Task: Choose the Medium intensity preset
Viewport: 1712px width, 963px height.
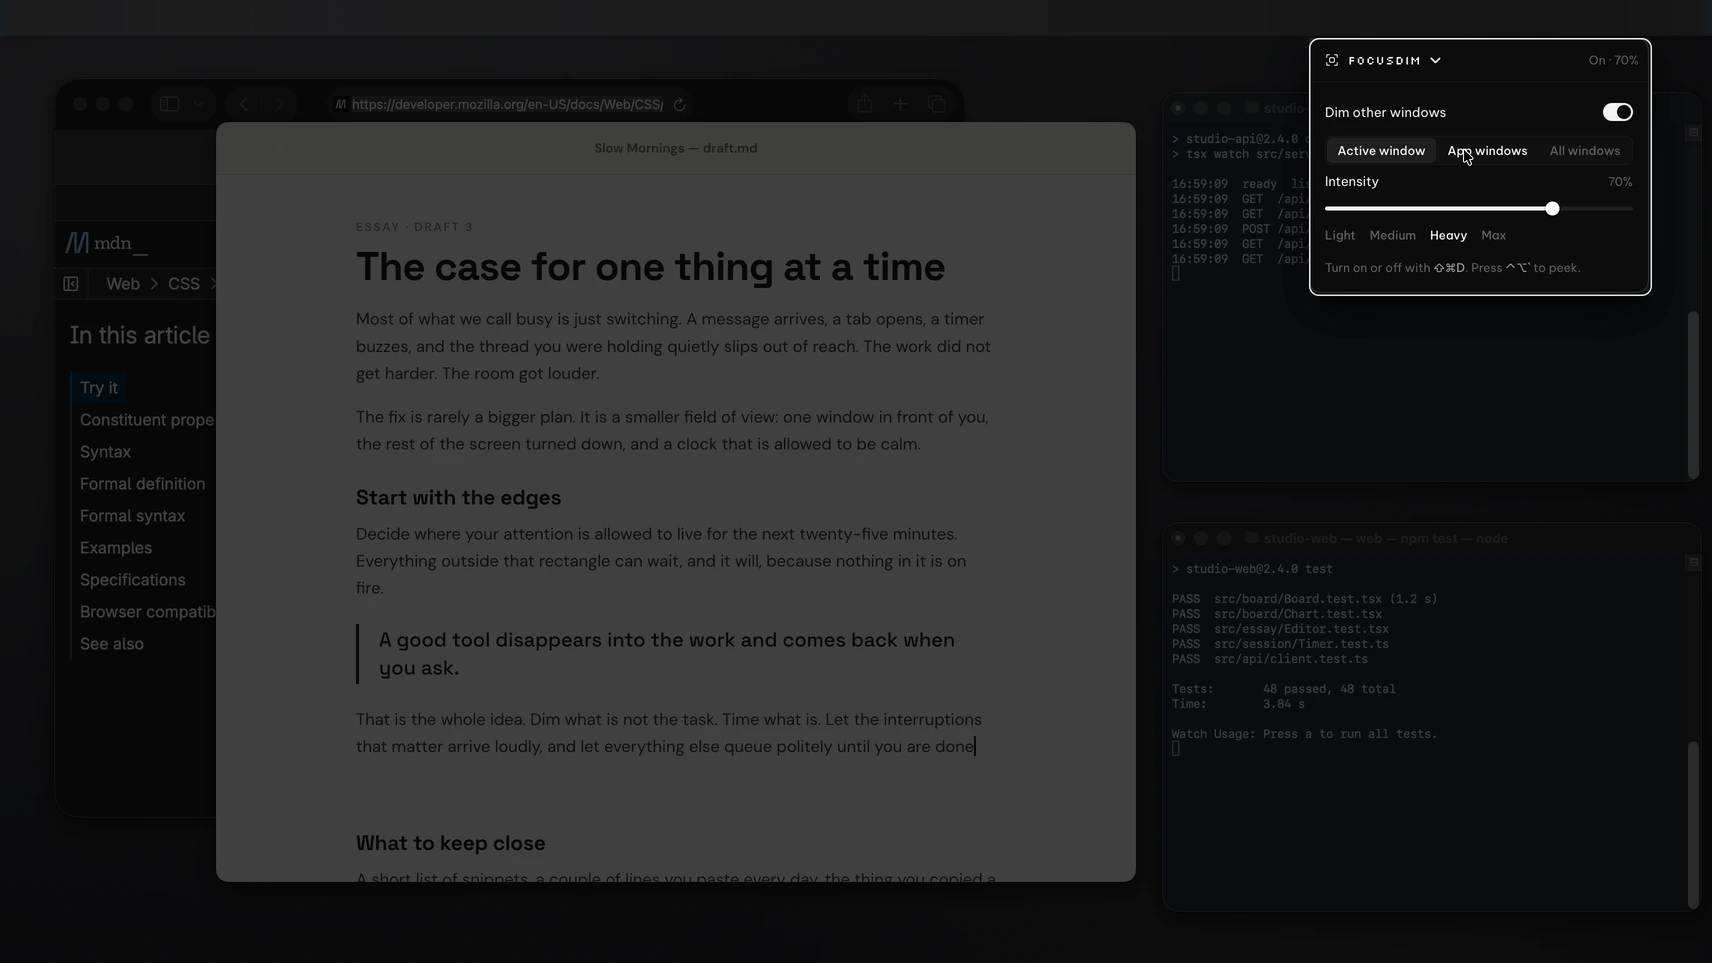Action: point(1392,236)
